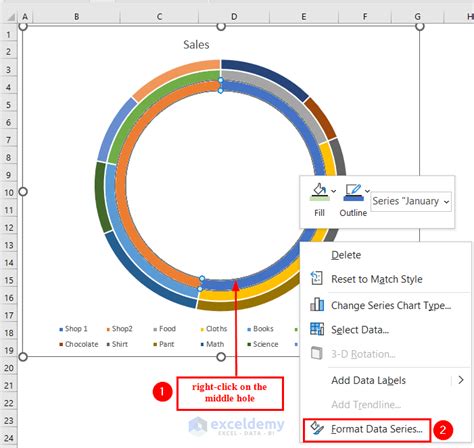This screenshot has width=474, height=448.
Task: Click the Sales chart title
Action: pos(196,45)
